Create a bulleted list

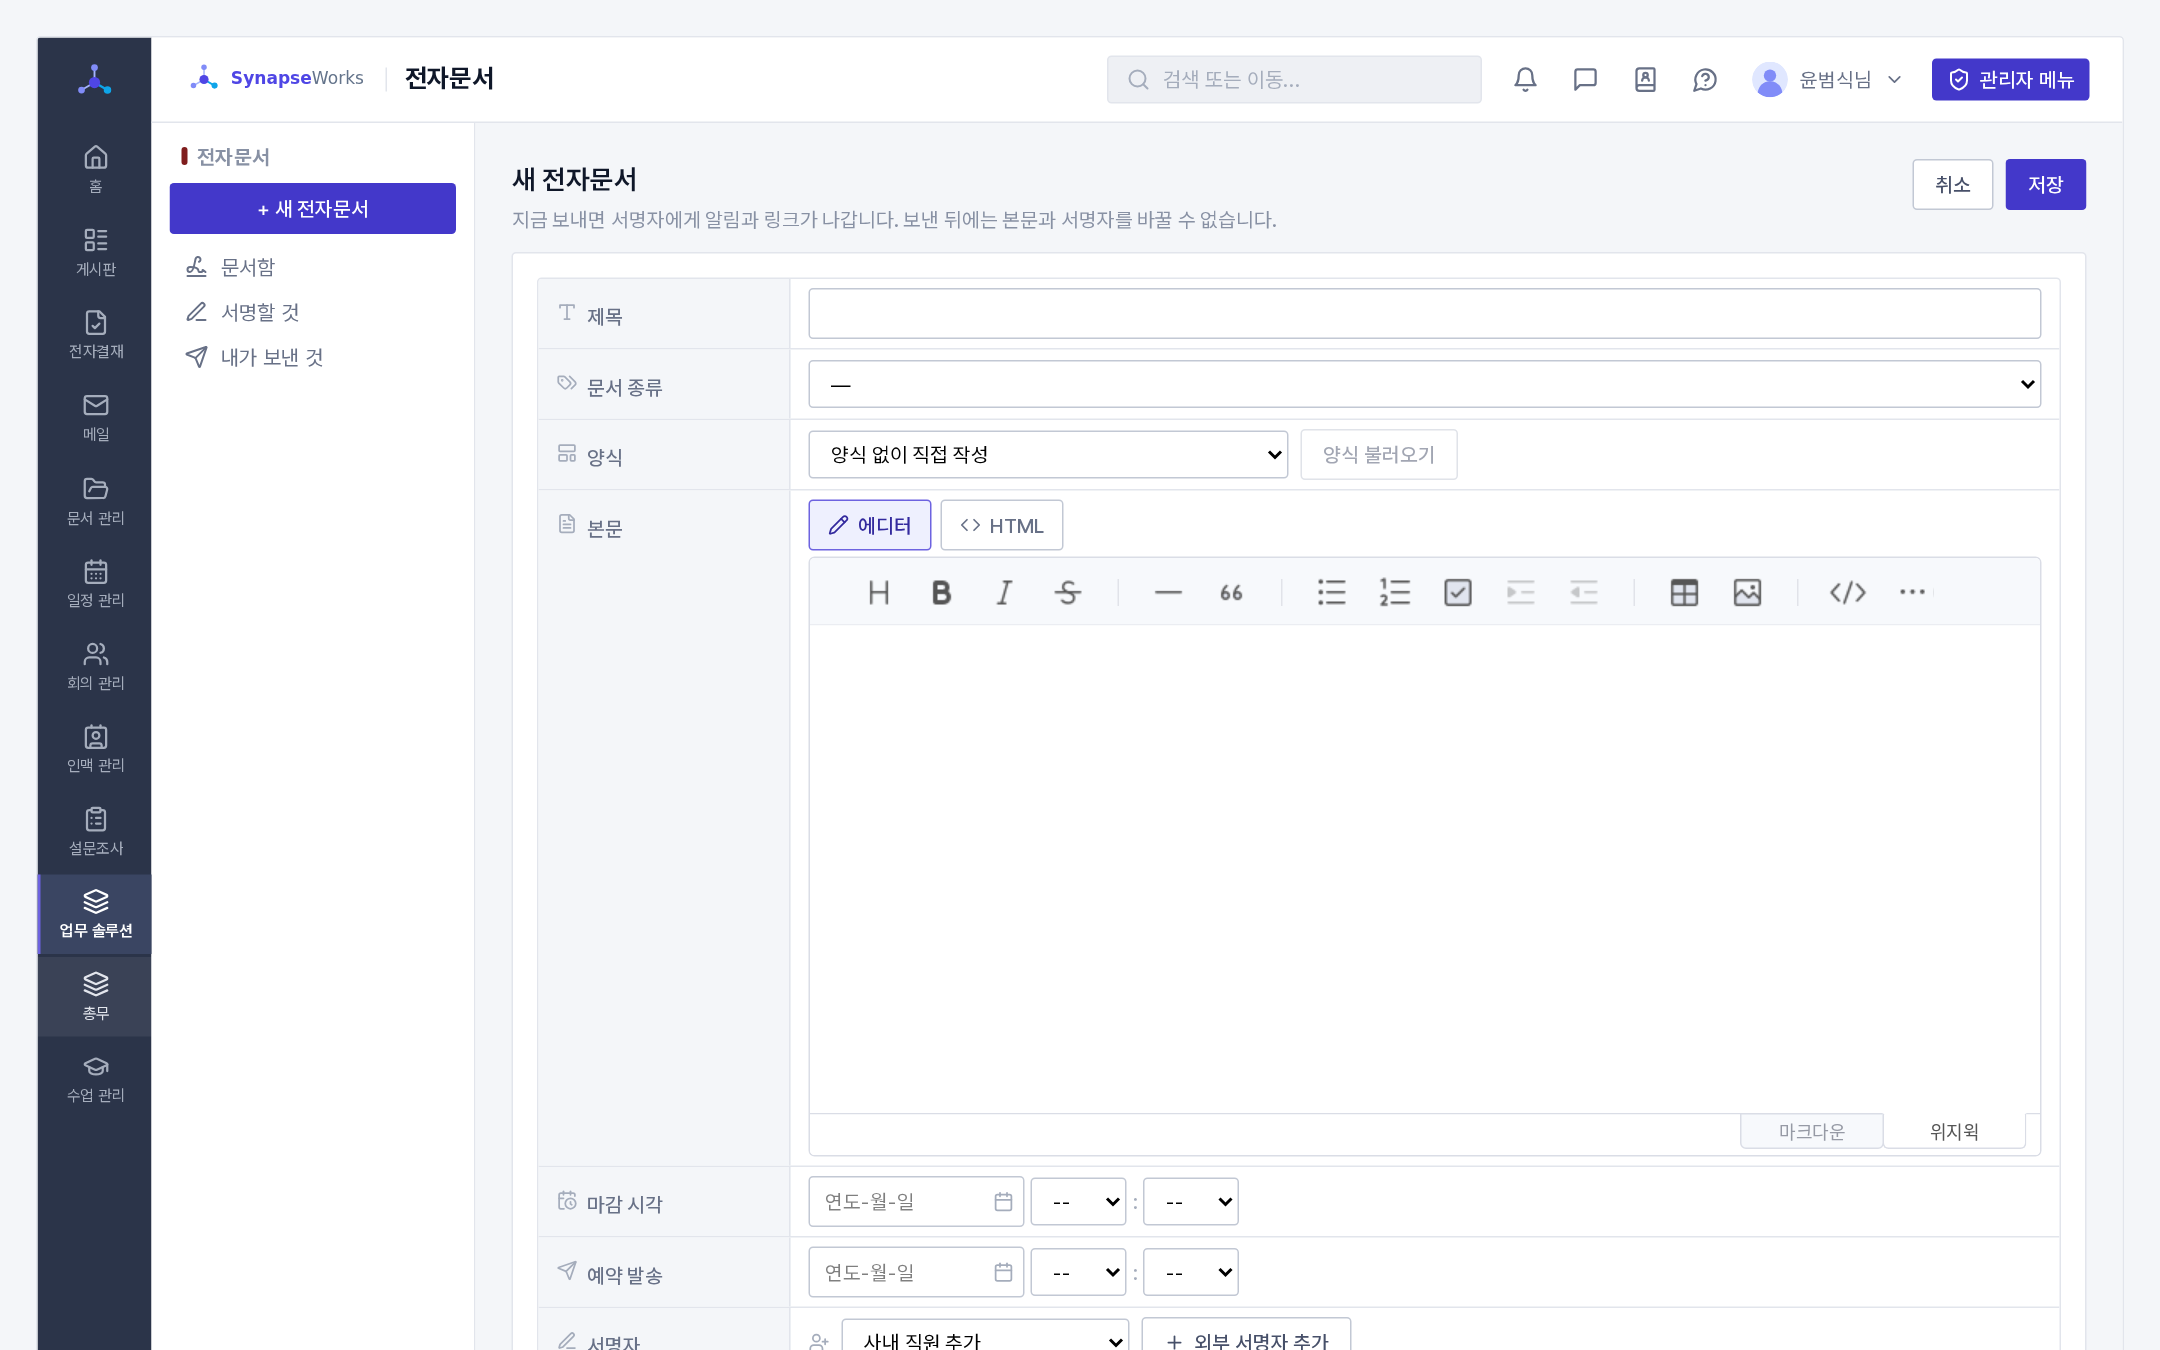click(x=1331, y=593)
